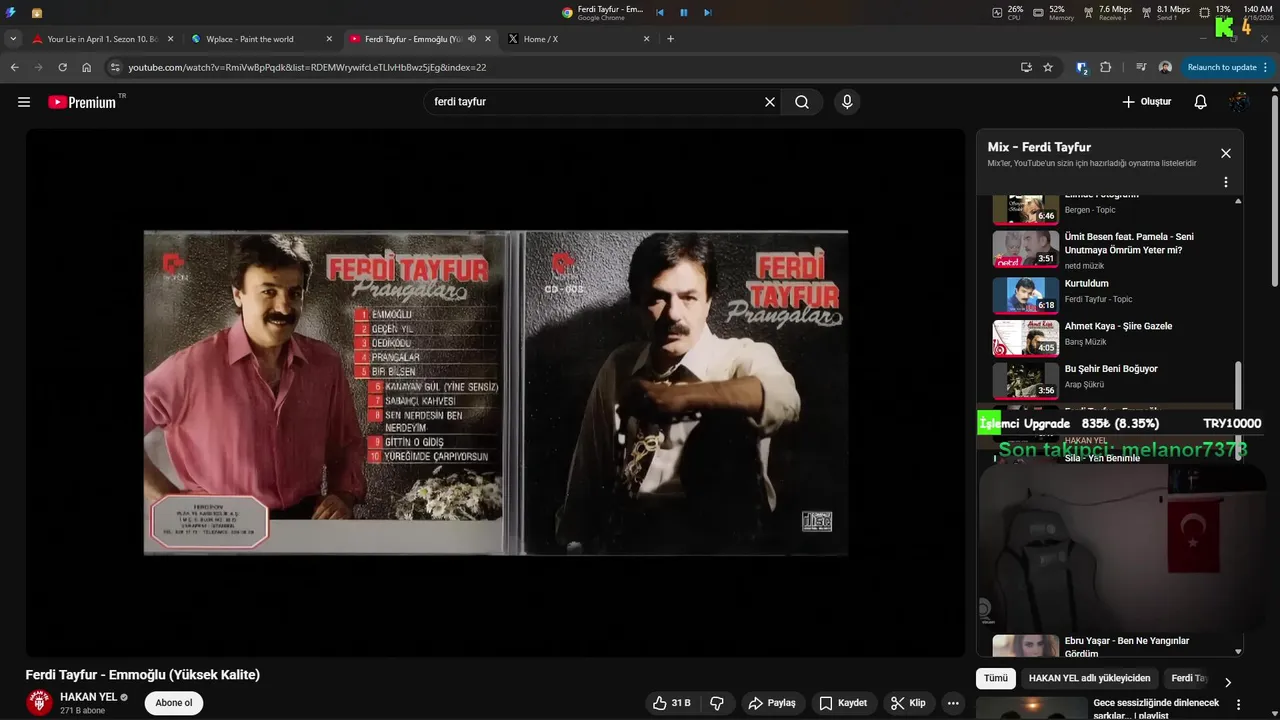The image size is (1280, 720).
Task: Open the YouTube notifications bell
Action: click(x=1201, y=102)
